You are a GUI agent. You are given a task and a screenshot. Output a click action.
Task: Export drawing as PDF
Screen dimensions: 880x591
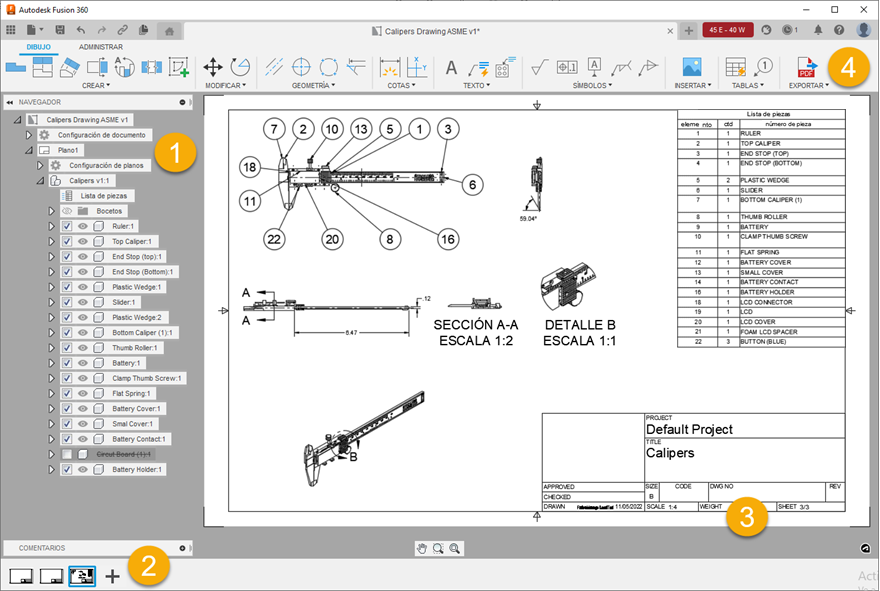807,67
